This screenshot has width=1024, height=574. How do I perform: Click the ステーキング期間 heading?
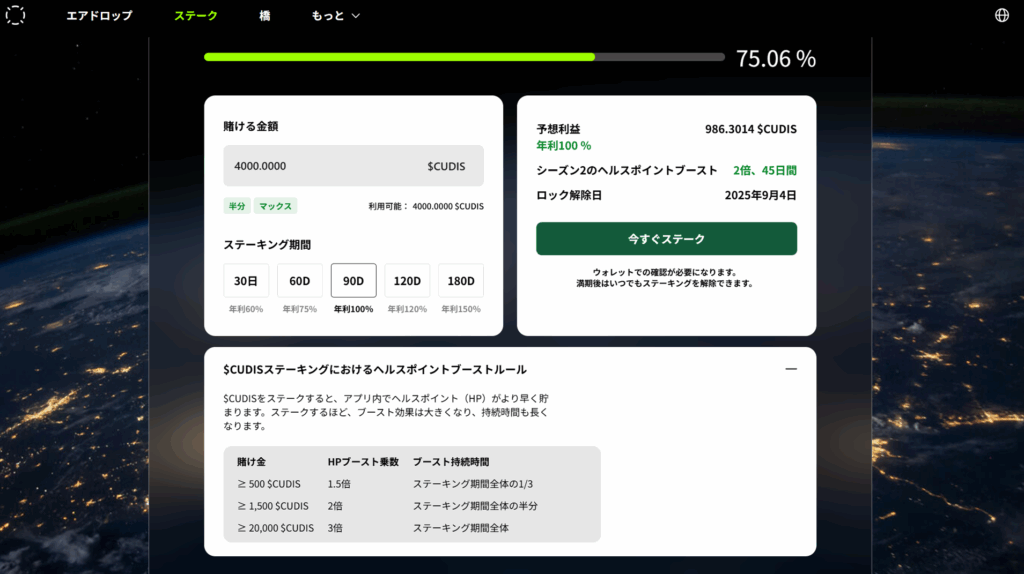pos(267,245)
